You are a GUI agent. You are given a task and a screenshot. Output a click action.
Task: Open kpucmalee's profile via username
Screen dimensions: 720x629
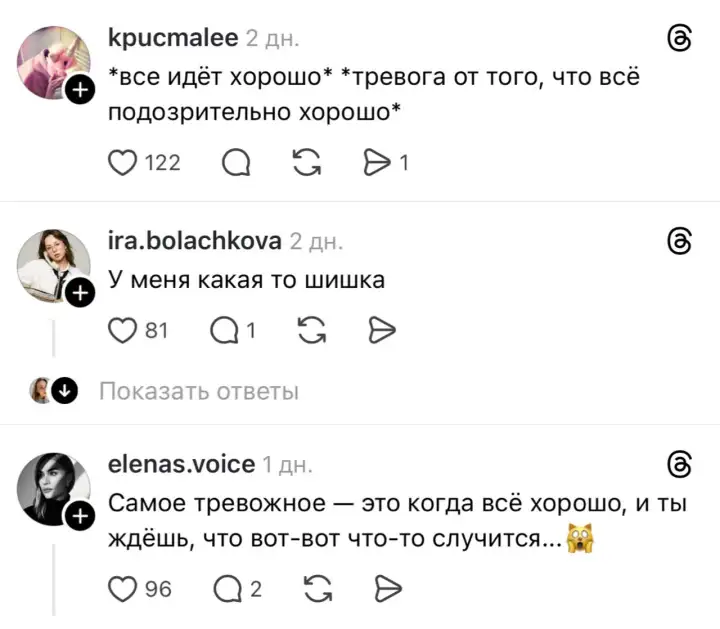(172, 38)
